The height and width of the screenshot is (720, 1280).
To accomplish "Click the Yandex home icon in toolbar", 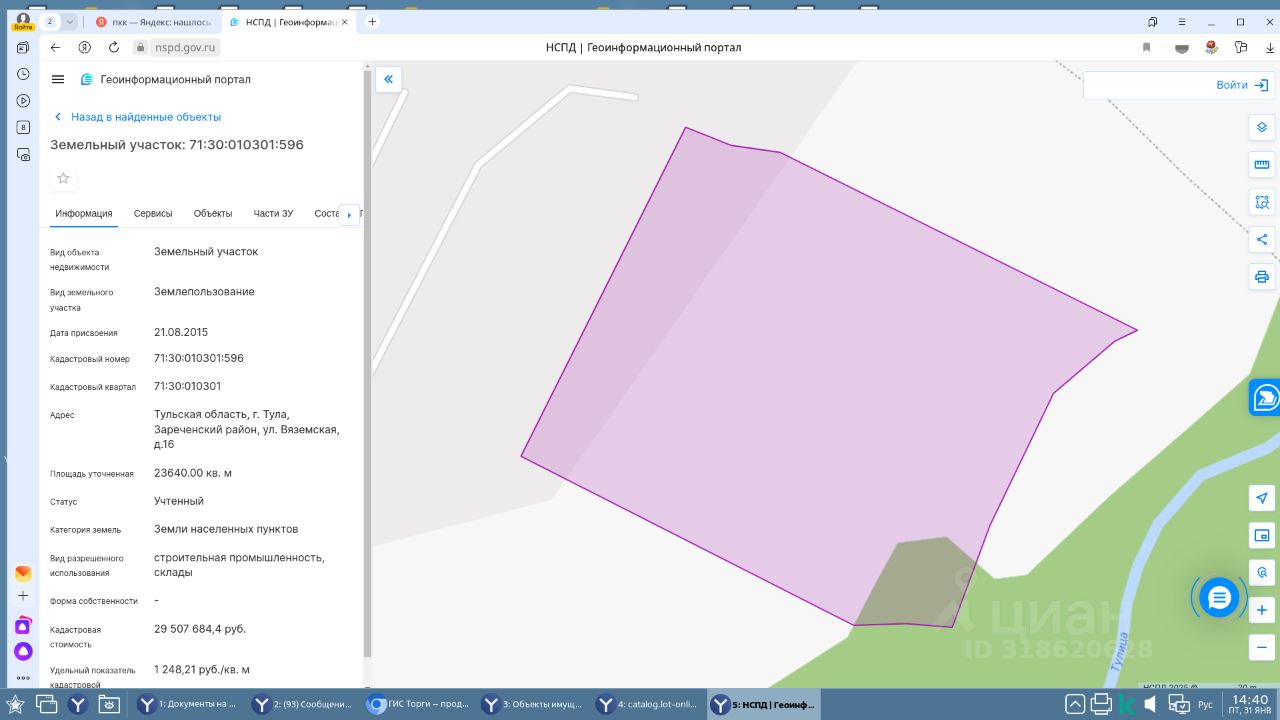I will (85, 47).
